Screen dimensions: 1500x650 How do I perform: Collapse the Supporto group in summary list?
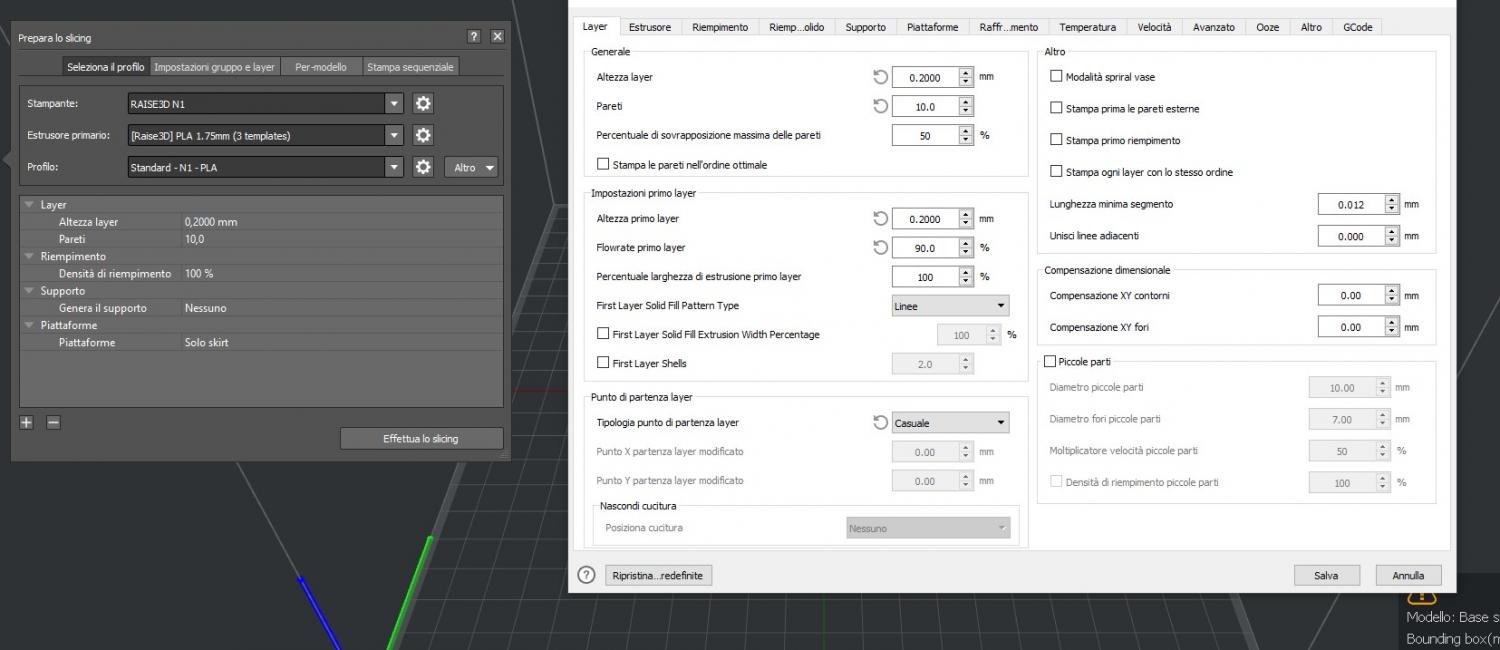tap(29, 290)
